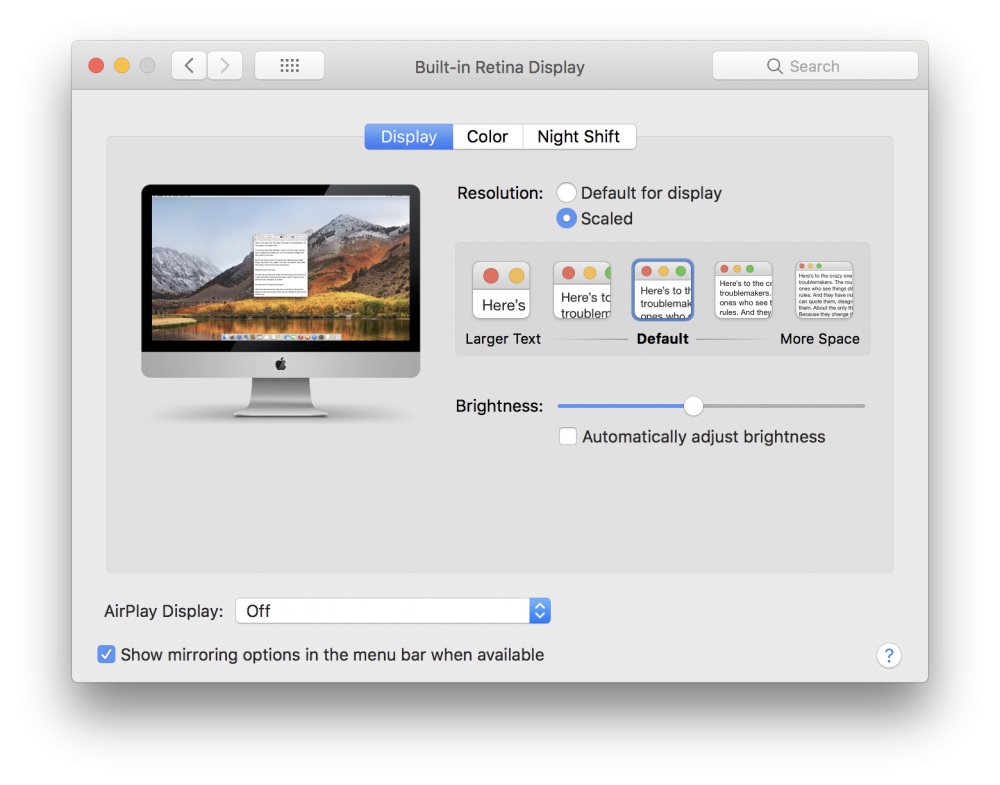The width and height of the screenshot is (1000, 785).
Task: Uncheck Show mirroring options in menu bar
Action: click(x=107, y=654)
